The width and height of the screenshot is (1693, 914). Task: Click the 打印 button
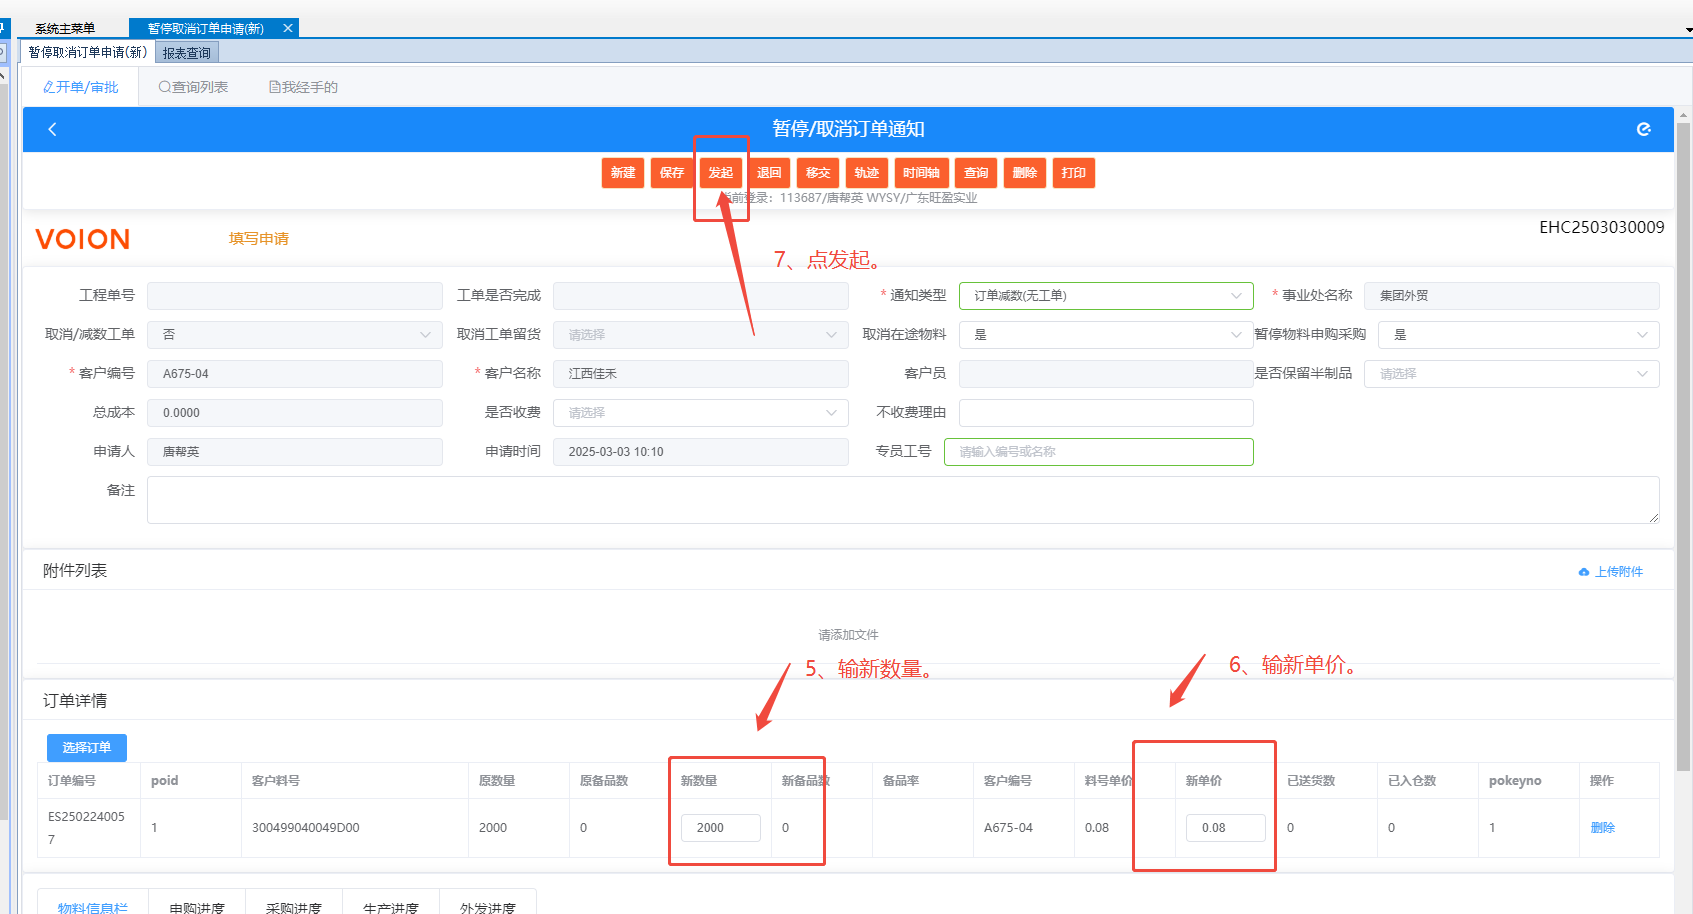point(1074,173)
